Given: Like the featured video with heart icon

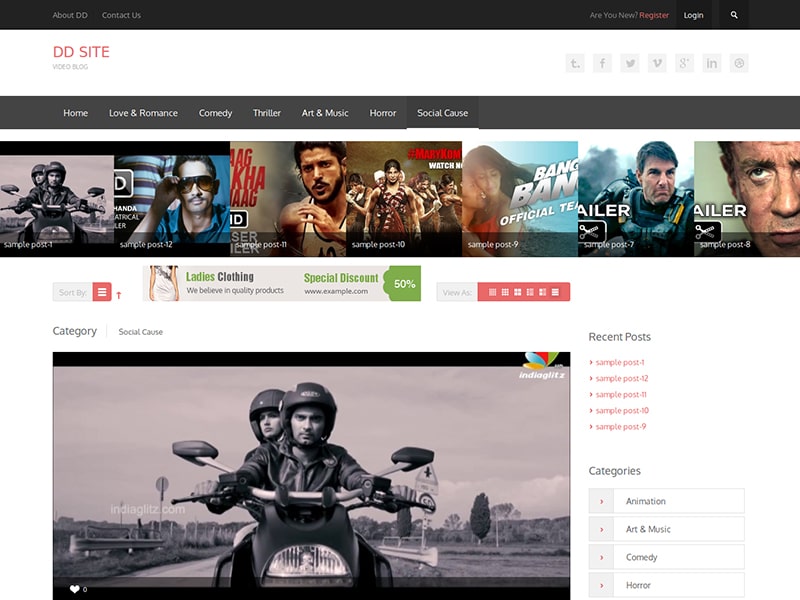Looking at the screenshot, I should [x=74, y=589].
